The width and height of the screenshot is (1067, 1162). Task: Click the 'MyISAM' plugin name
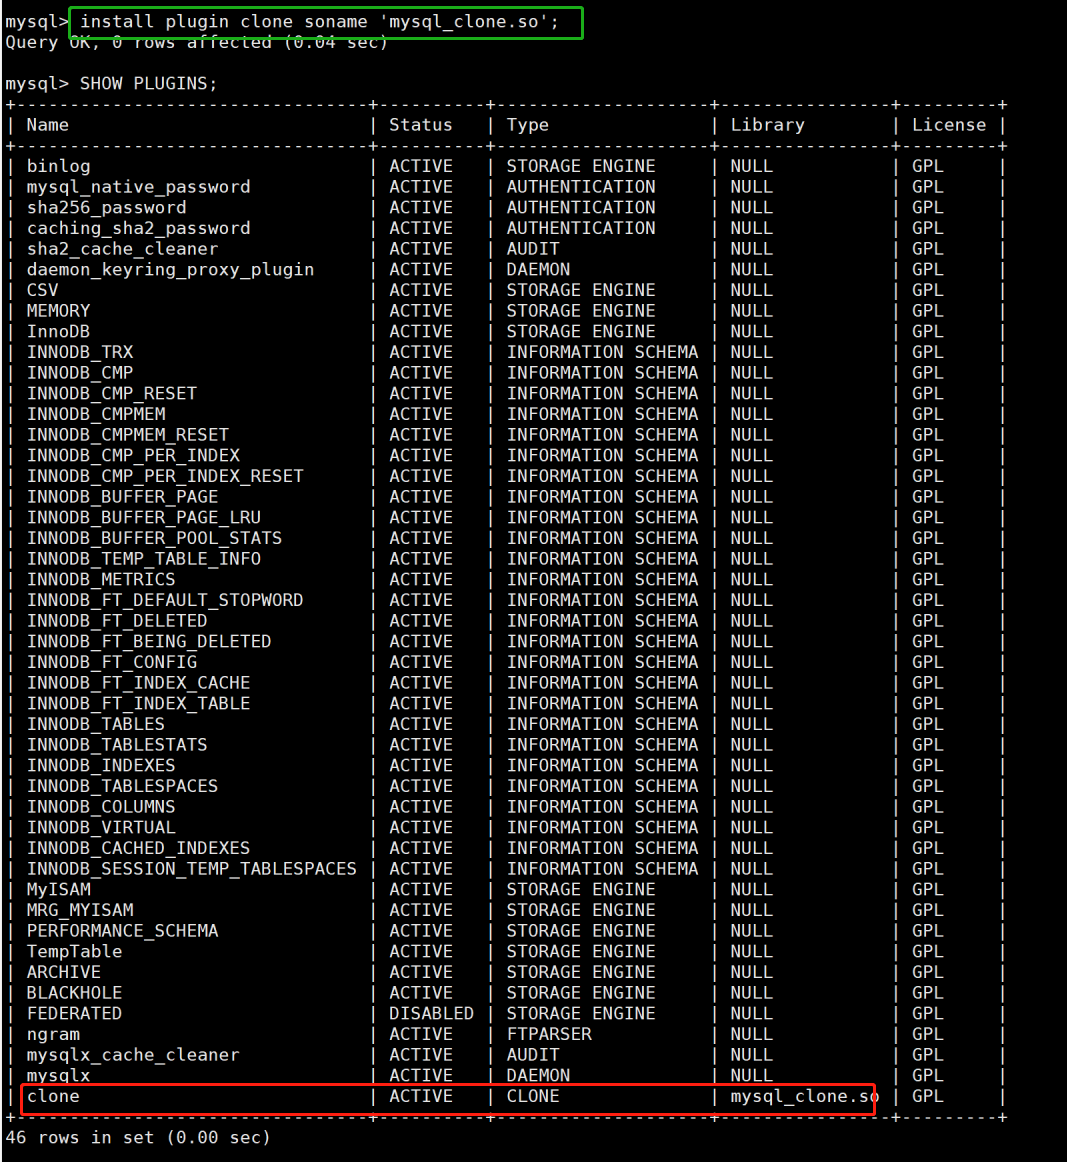click(x=59, y=889)
